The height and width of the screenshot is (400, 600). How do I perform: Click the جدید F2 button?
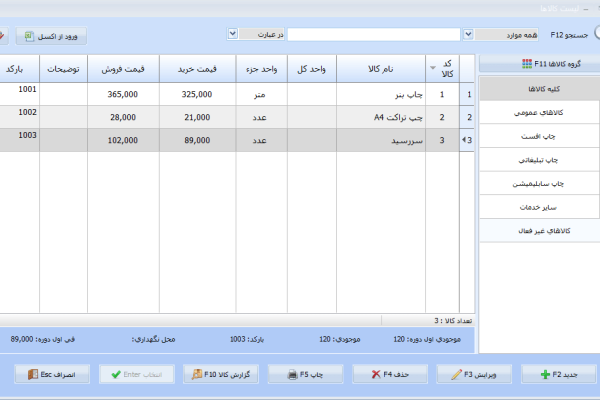[x=559, y=374]
